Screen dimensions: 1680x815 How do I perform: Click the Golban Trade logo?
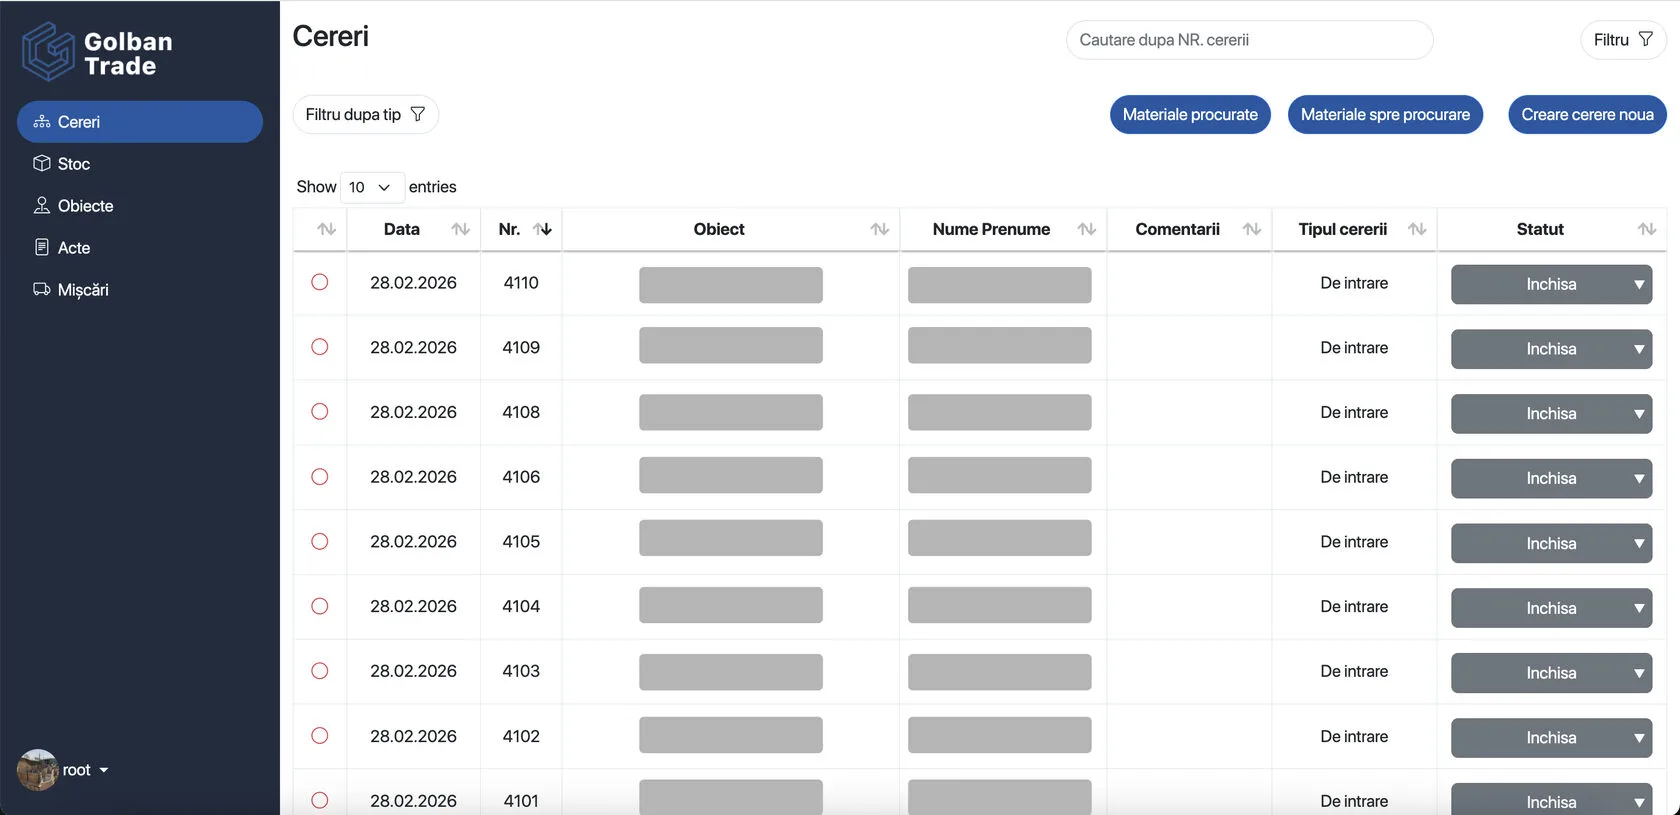coord(97,52)
